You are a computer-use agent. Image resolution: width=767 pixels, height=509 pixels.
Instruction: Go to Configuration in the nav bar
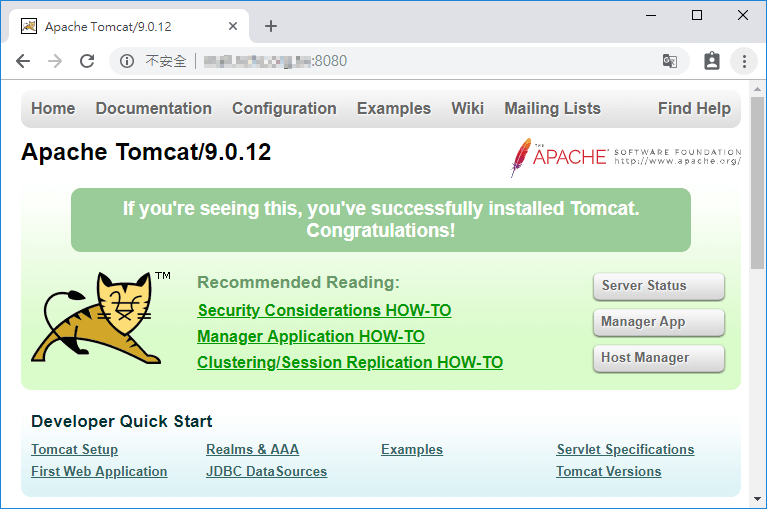(x=284, y=108)
